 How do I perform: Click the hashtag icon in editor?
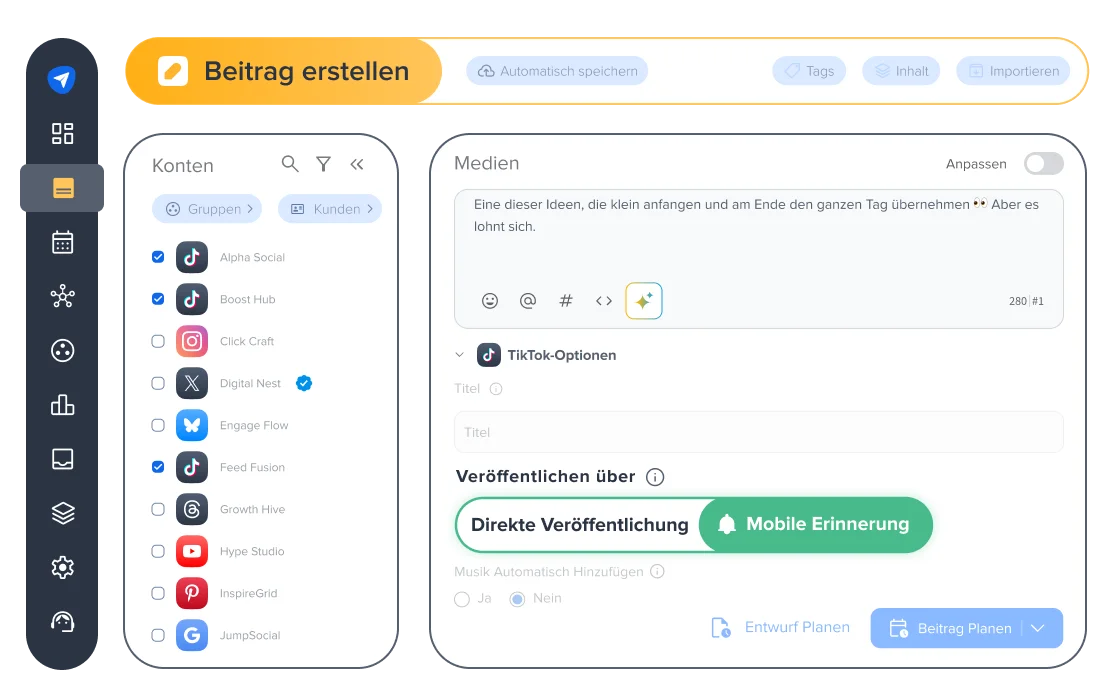(x=566, y=301)
